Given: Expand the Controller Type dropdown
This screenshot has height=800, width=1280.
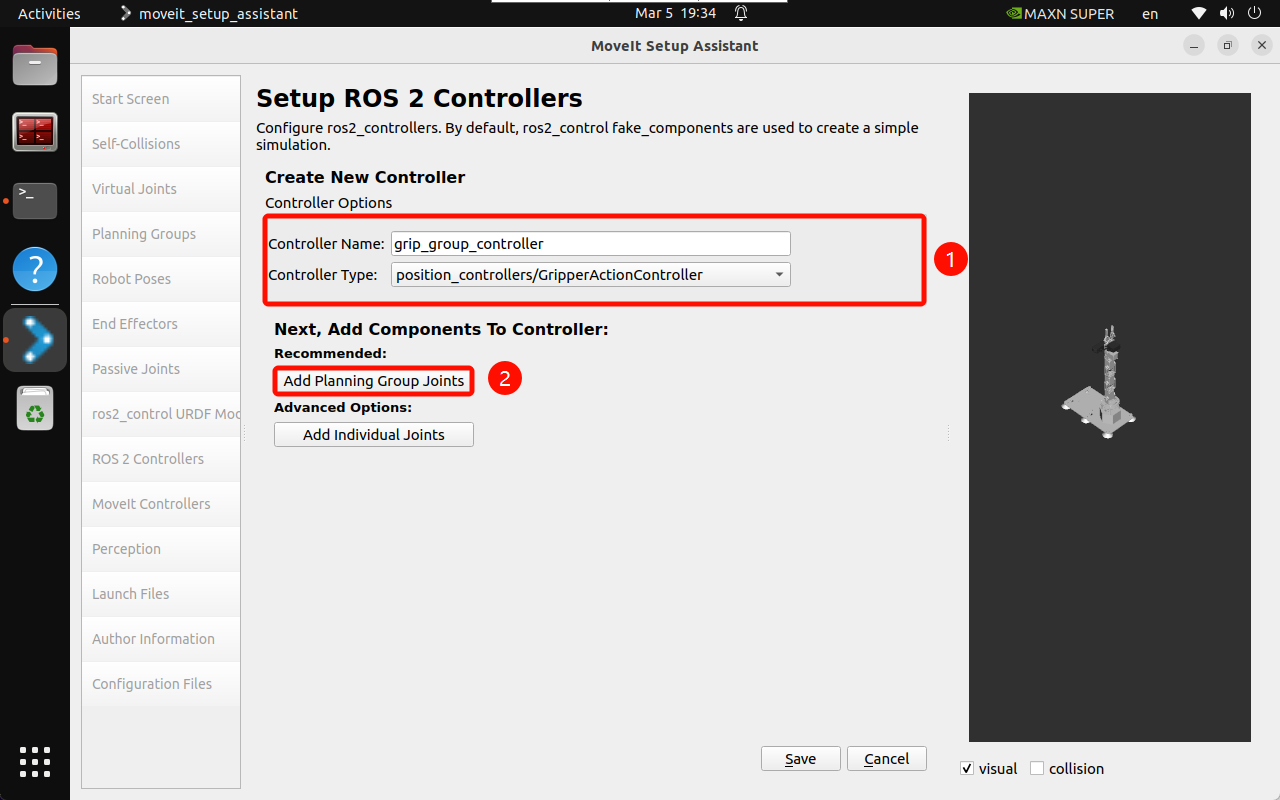Looking at the screenshot, I should point(590,274).
